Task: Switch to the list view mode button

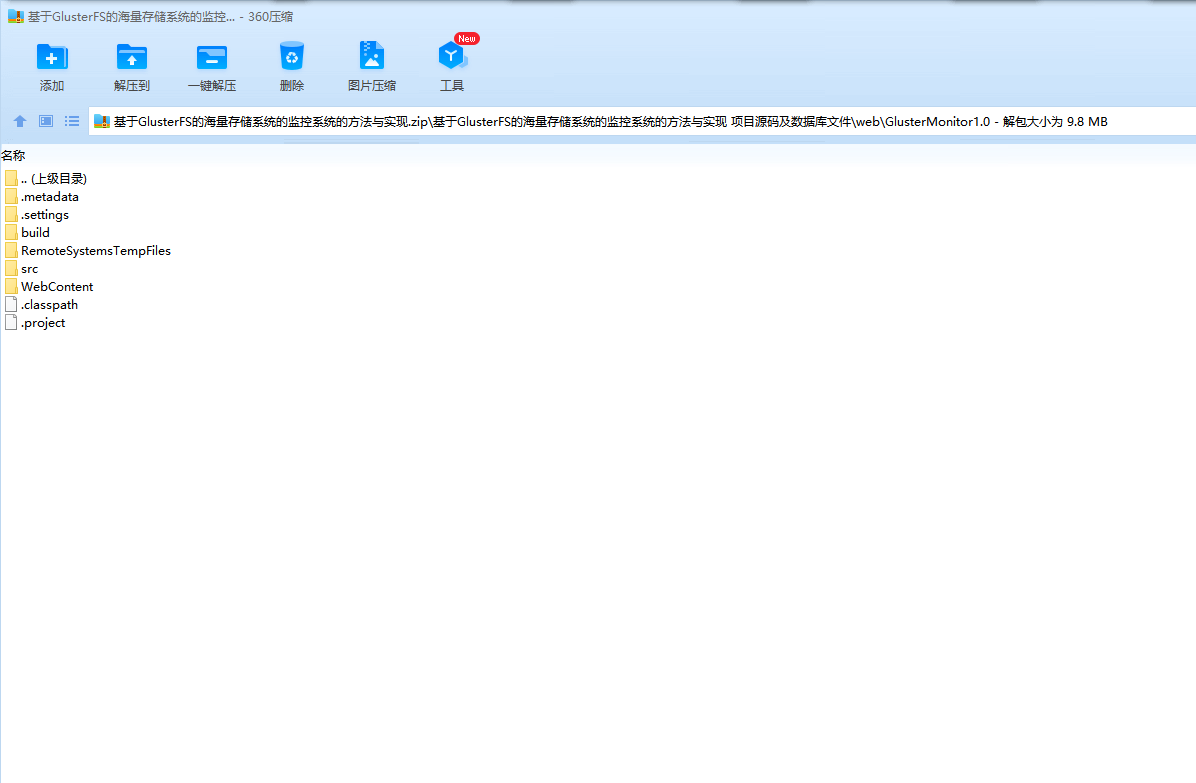Action: (72, 121)
